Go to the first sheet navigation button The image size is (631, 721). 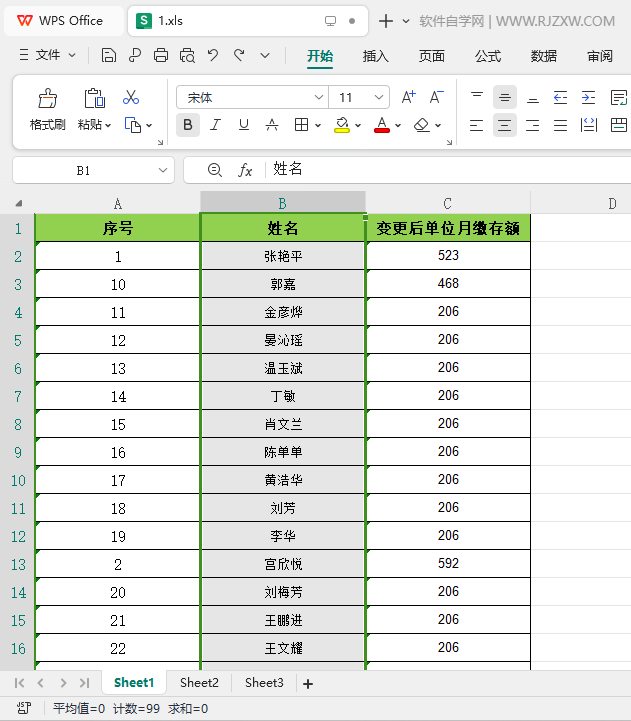[x=19, y=683]
